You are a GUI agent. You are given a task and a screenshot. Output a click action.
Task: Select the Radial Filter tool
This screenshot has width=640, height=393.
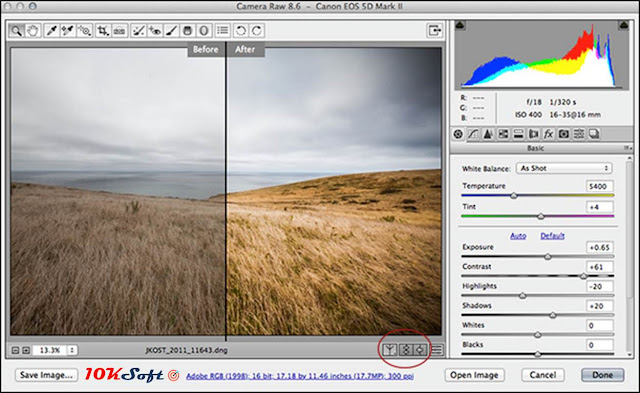coord(204,31)
